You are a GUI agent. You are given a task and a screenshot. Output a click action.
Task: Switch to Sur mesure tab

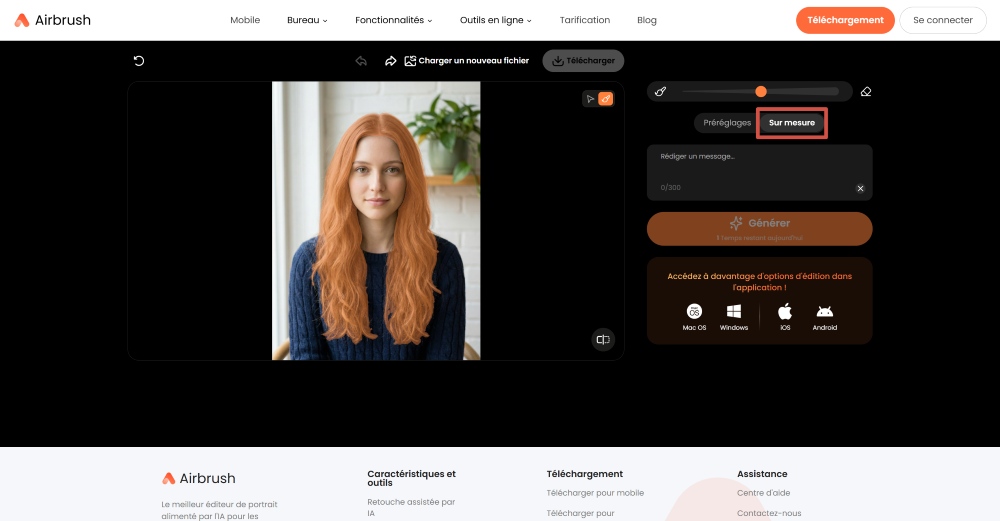point(791,122)
